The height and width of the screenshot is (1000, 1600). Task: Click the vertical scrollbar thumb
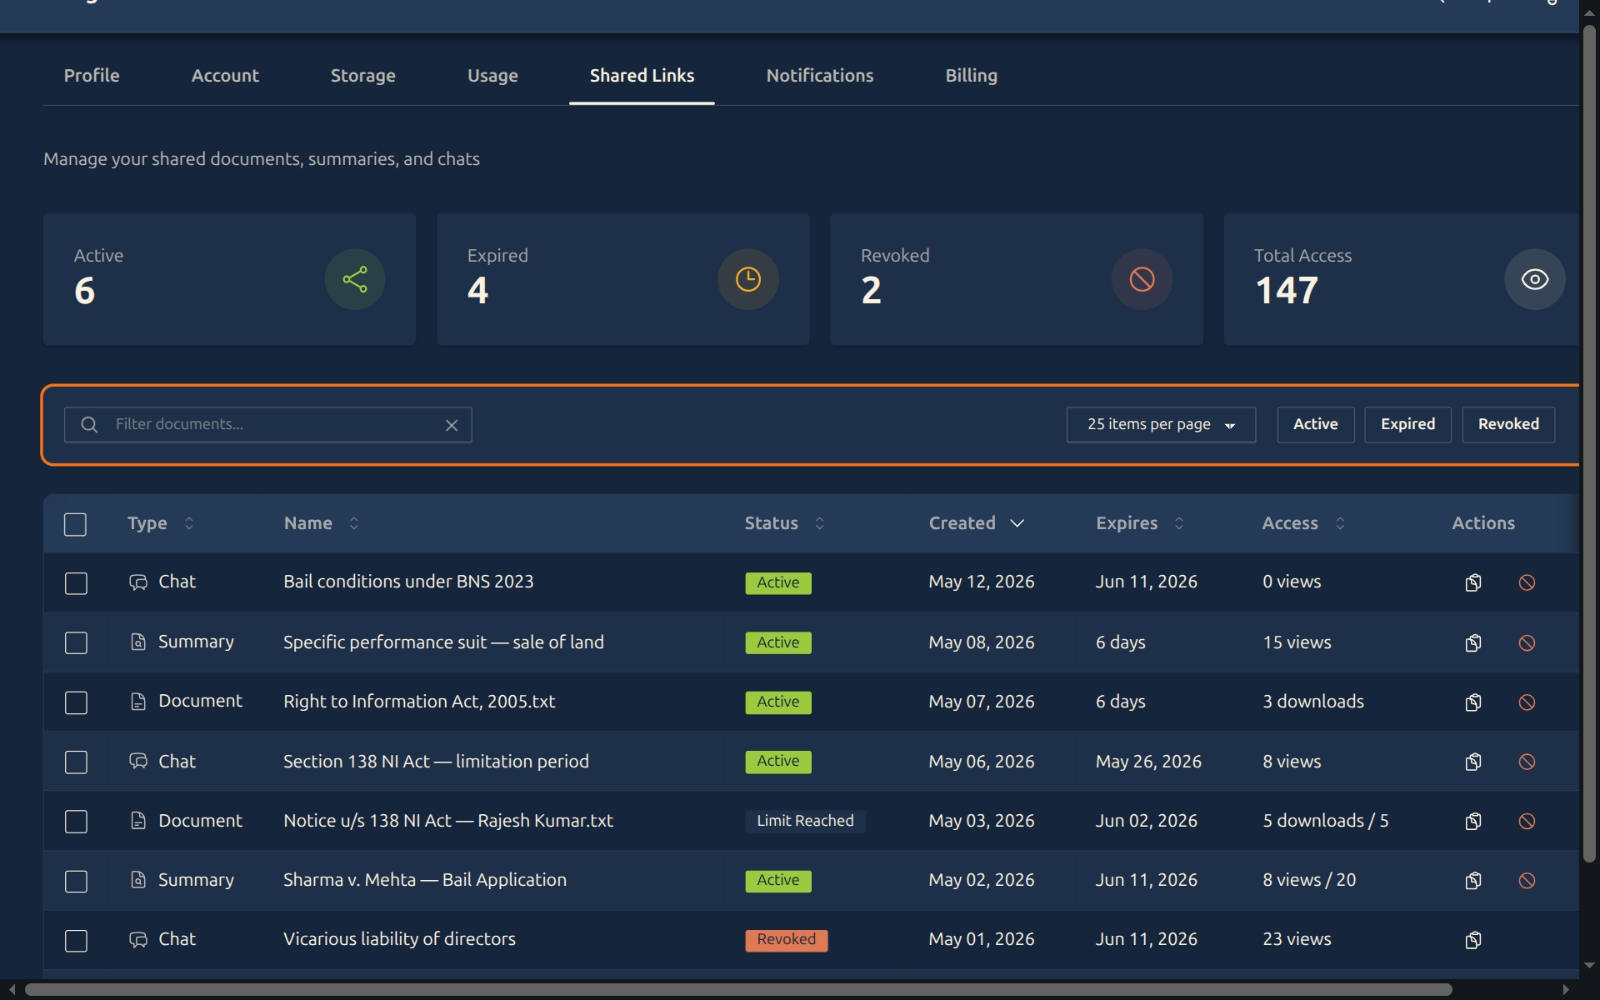click(x=1589, y=443)
